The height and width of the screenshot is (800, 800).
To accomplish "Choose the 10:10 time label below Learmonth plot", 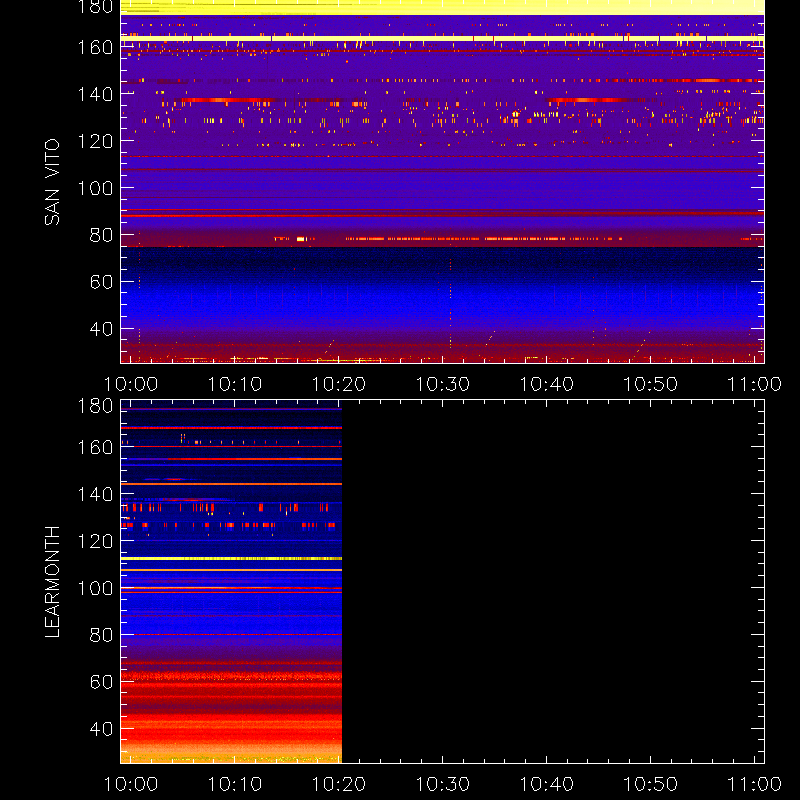I will pos(235,784).
